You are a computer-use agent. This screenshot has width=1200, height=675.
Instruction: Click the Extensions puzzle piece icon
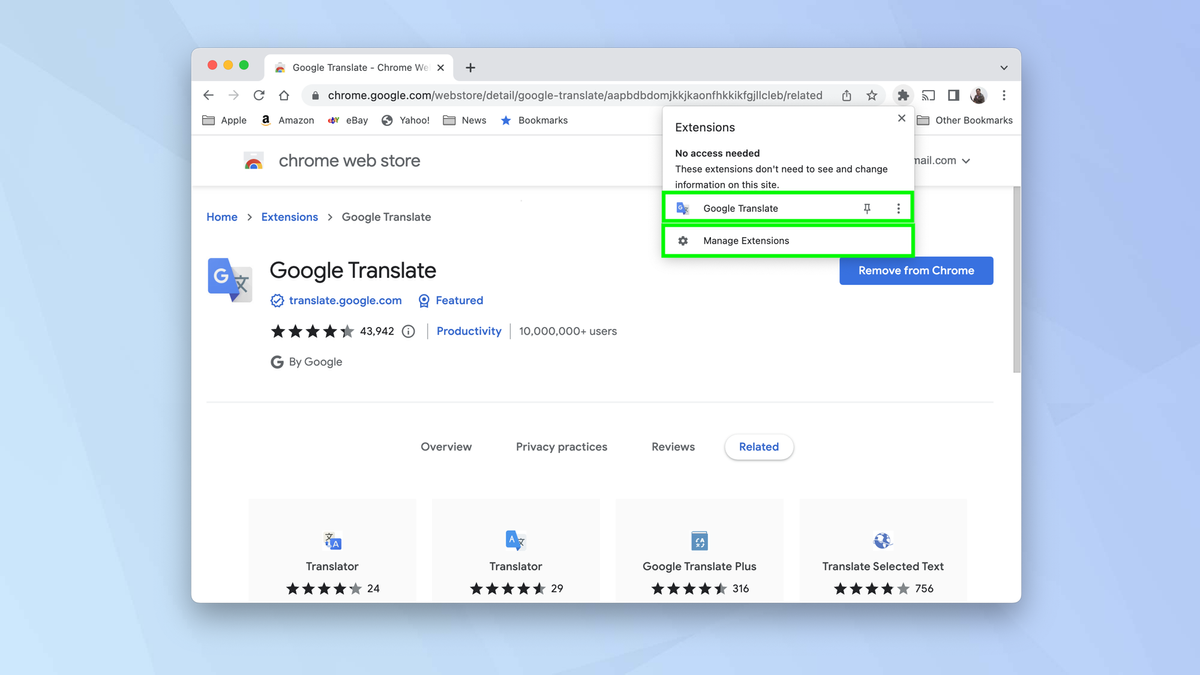point(902,95)
